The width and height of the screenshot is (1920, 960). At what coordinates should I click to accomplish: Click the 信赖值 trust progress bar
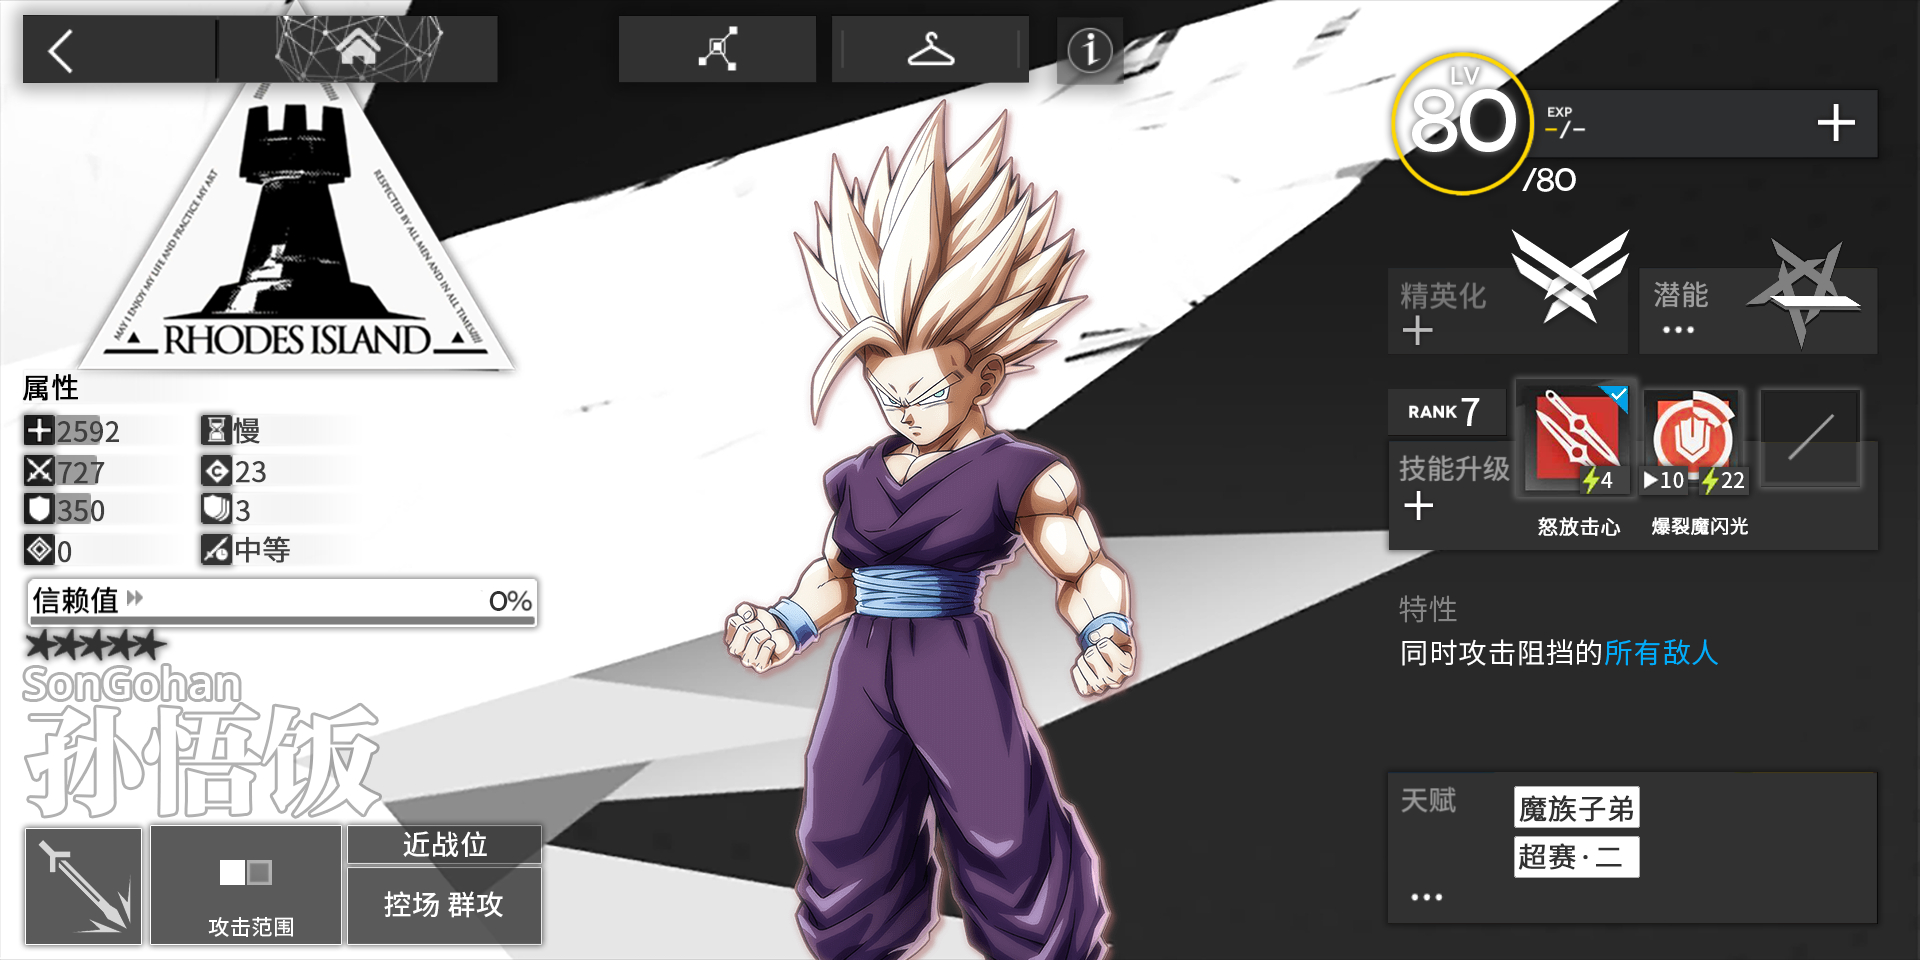[282, 602]
